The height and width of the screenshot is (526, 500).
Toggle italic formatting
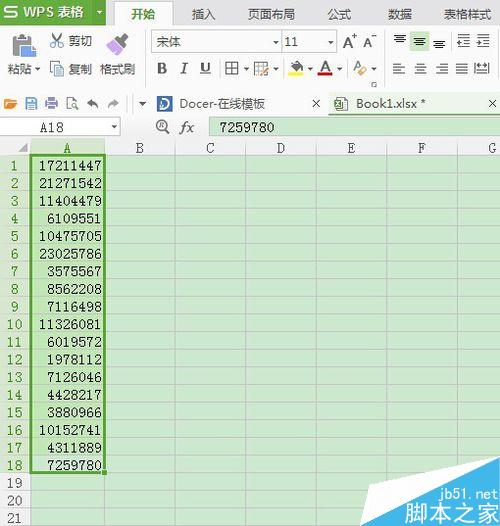[x=184, y=68]
